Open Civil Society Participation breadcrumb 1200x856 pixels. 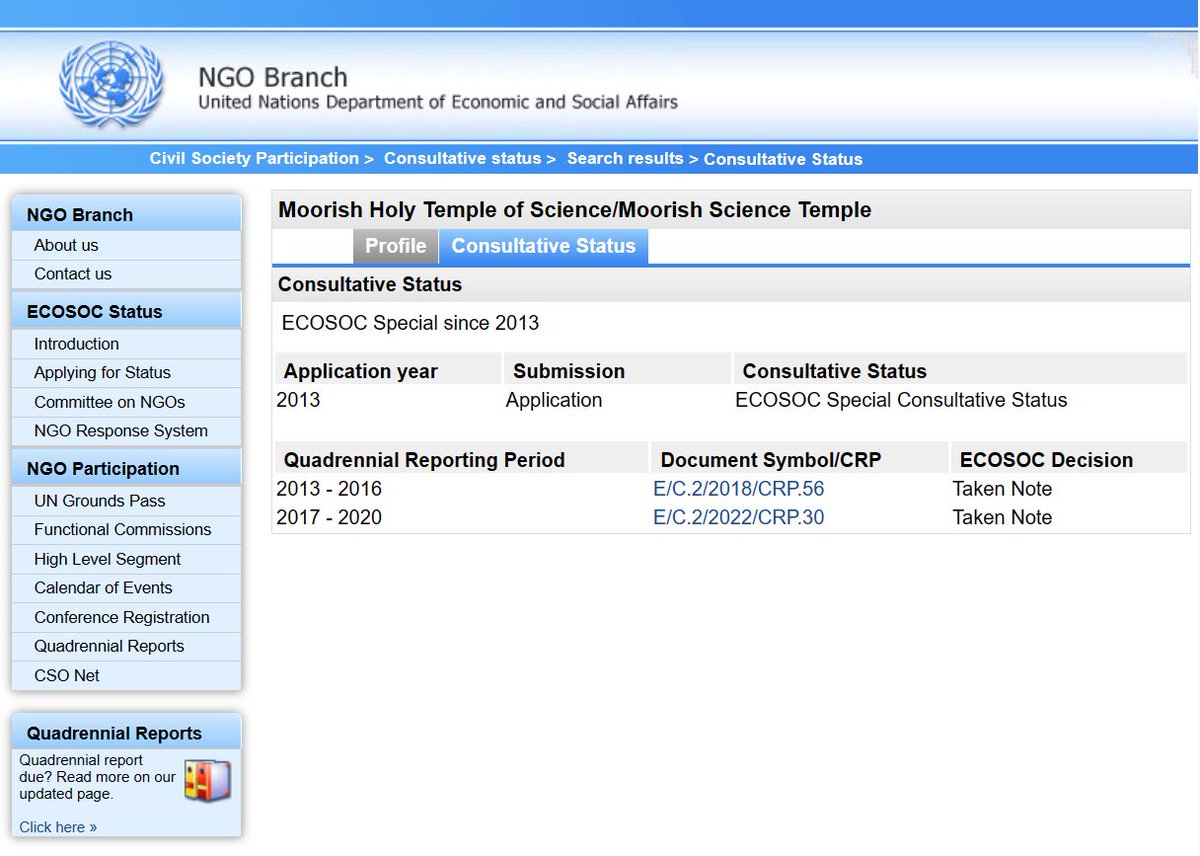pos(254,159)
